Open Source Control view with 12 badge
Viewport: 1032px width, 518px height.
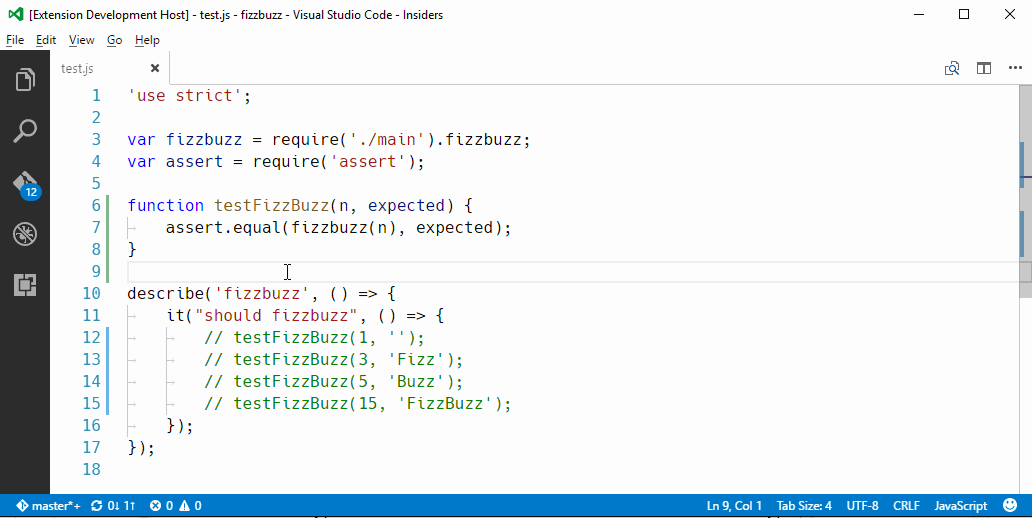click(x=26, y=185)
